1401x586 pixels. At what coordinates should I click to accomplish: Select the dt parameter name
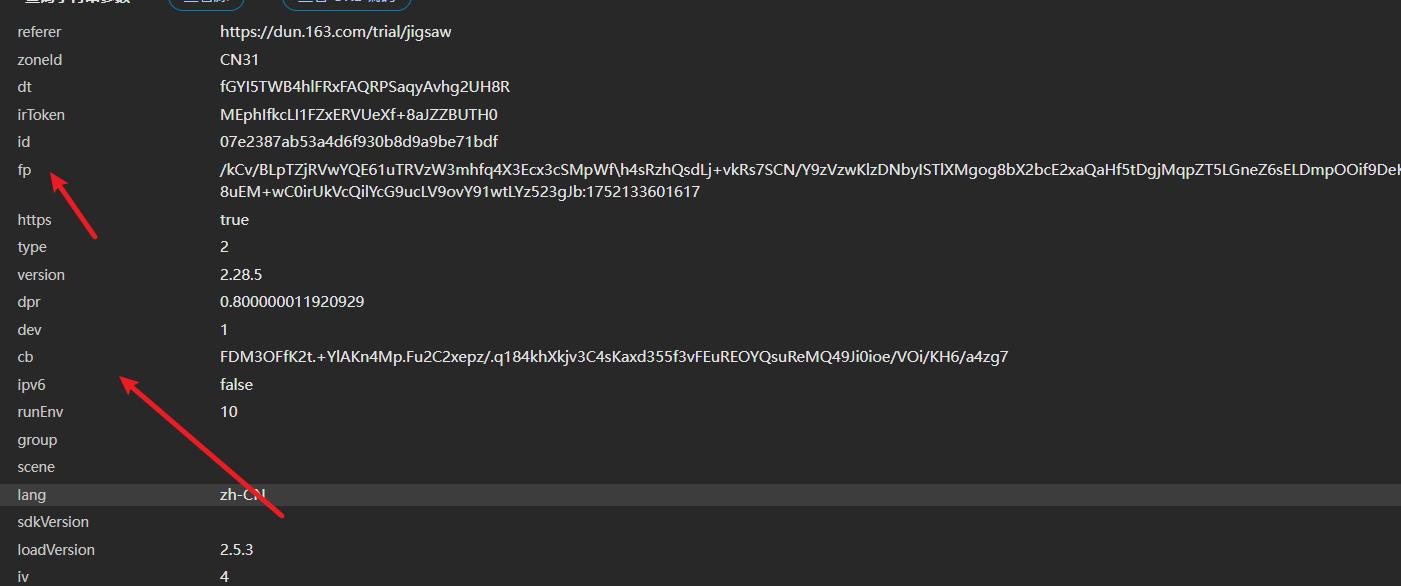click(x=25, y=87)
